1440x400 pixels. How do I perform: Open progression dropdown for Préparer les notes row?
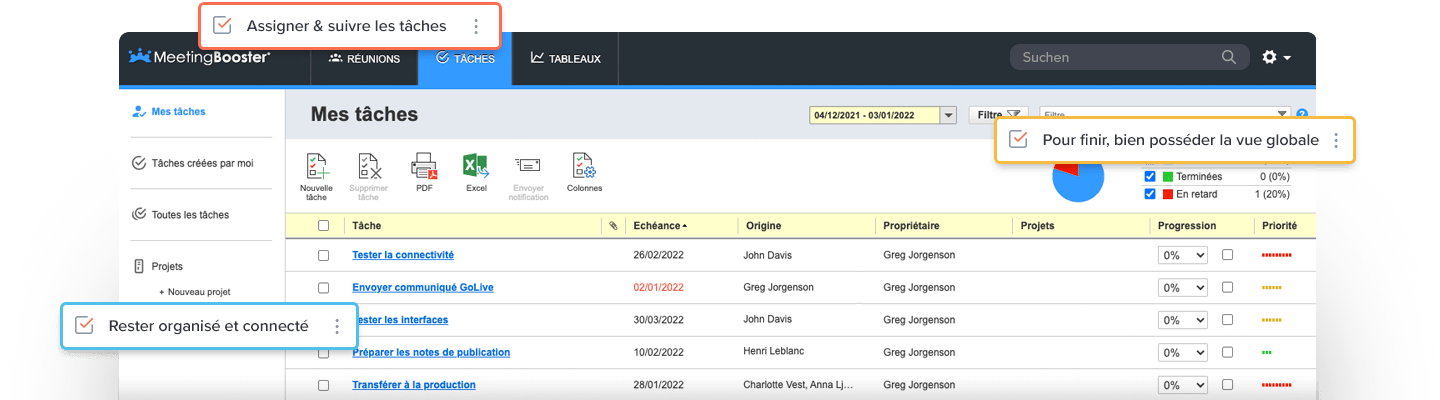tap(1183, 352)
